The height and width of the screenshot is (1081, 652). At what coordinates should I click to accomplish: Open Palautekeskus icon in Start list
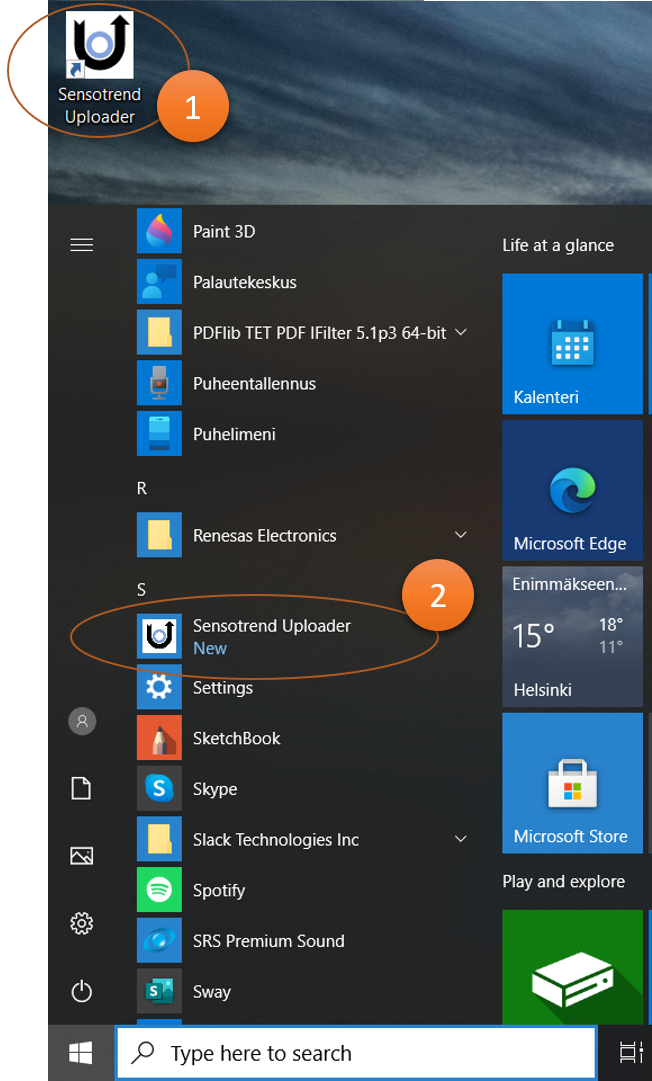coord(159,282)
